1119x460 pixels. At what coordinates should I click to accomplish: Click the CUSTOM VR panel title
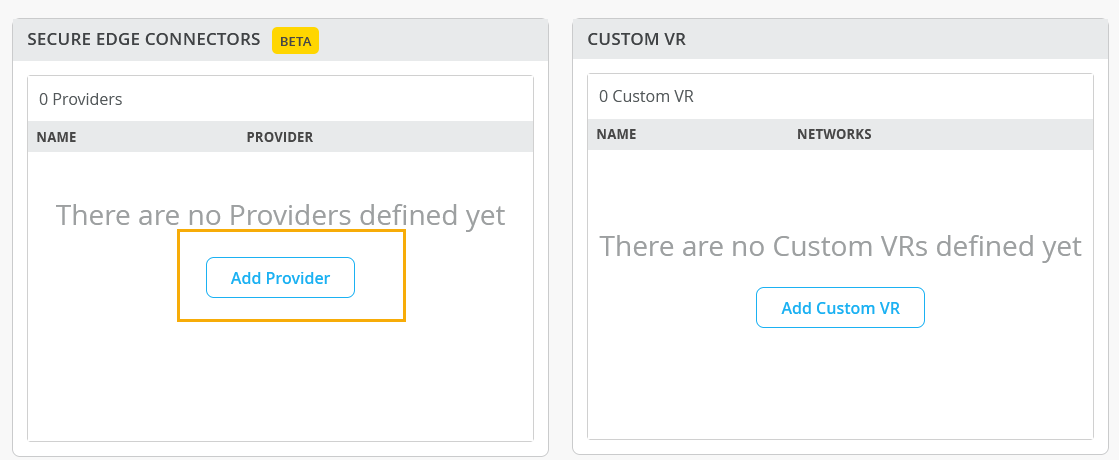[x=637, y=39]
